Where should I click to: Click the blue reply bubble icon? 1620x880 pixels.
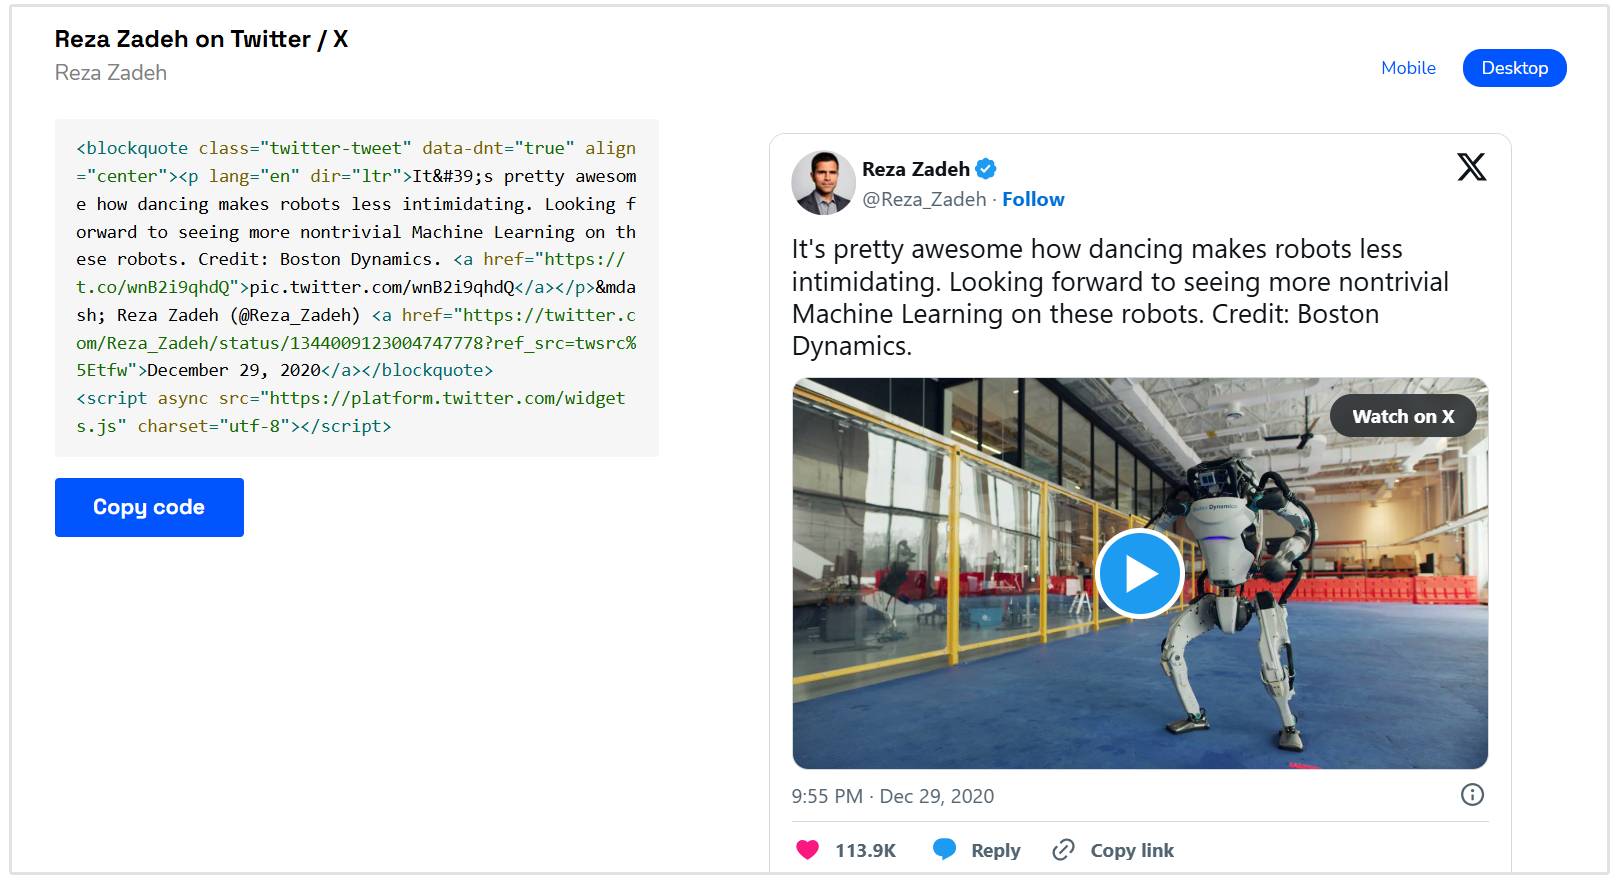[x=944, y=849]
